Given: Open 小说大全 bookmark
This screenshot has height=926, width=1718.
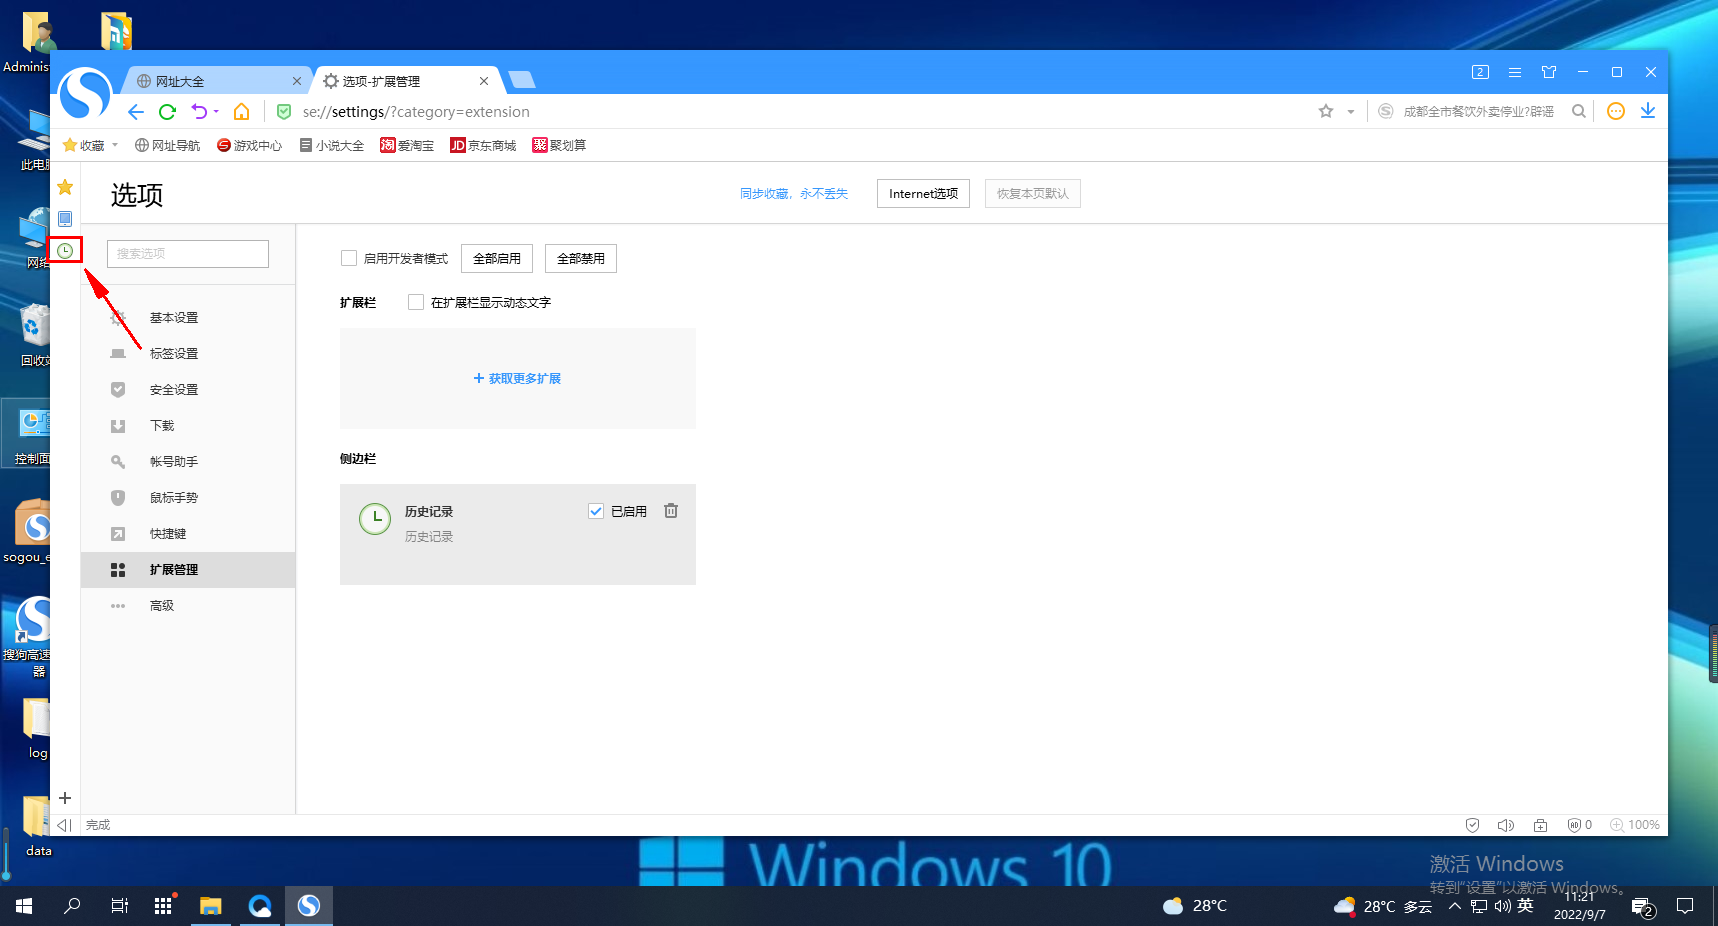Looking at the screenshot, I should 332,145.
